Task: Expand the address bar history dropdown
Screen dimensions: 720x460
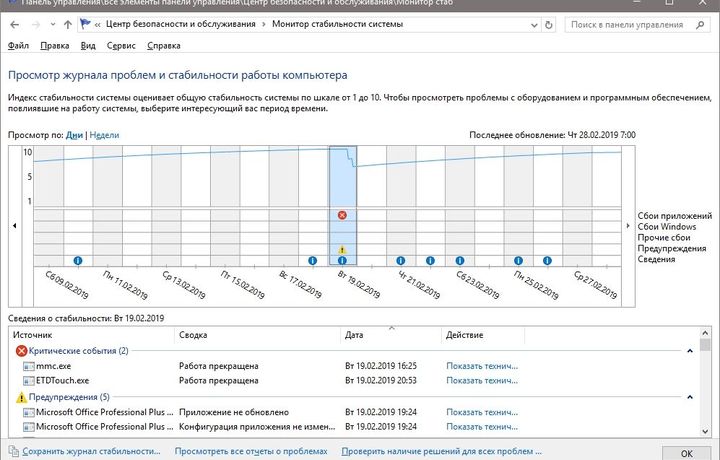Action: click(x=534, y=25)
